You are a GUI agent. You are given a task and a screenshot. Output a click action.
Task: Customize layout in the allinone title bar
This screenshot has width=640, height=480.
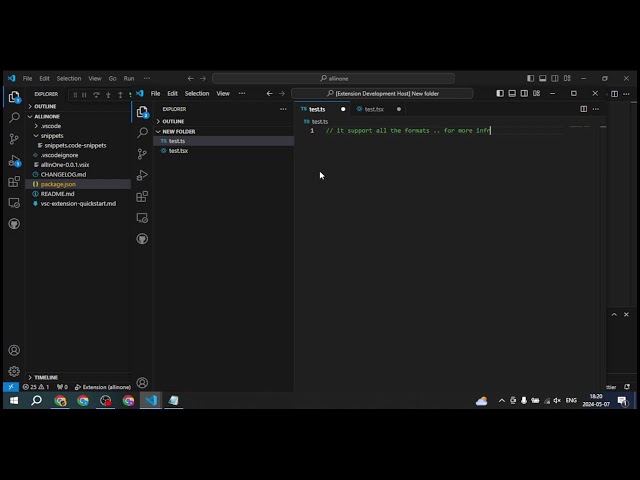[x=567, y=78]
